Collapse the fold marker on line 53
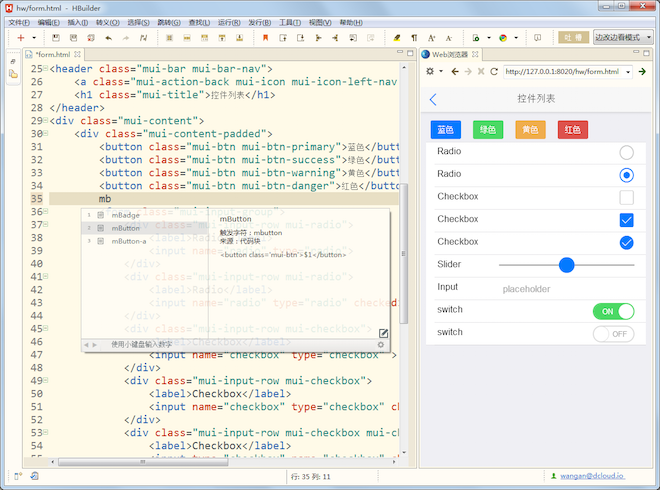The image size is (660, 490). coord(45,432)
